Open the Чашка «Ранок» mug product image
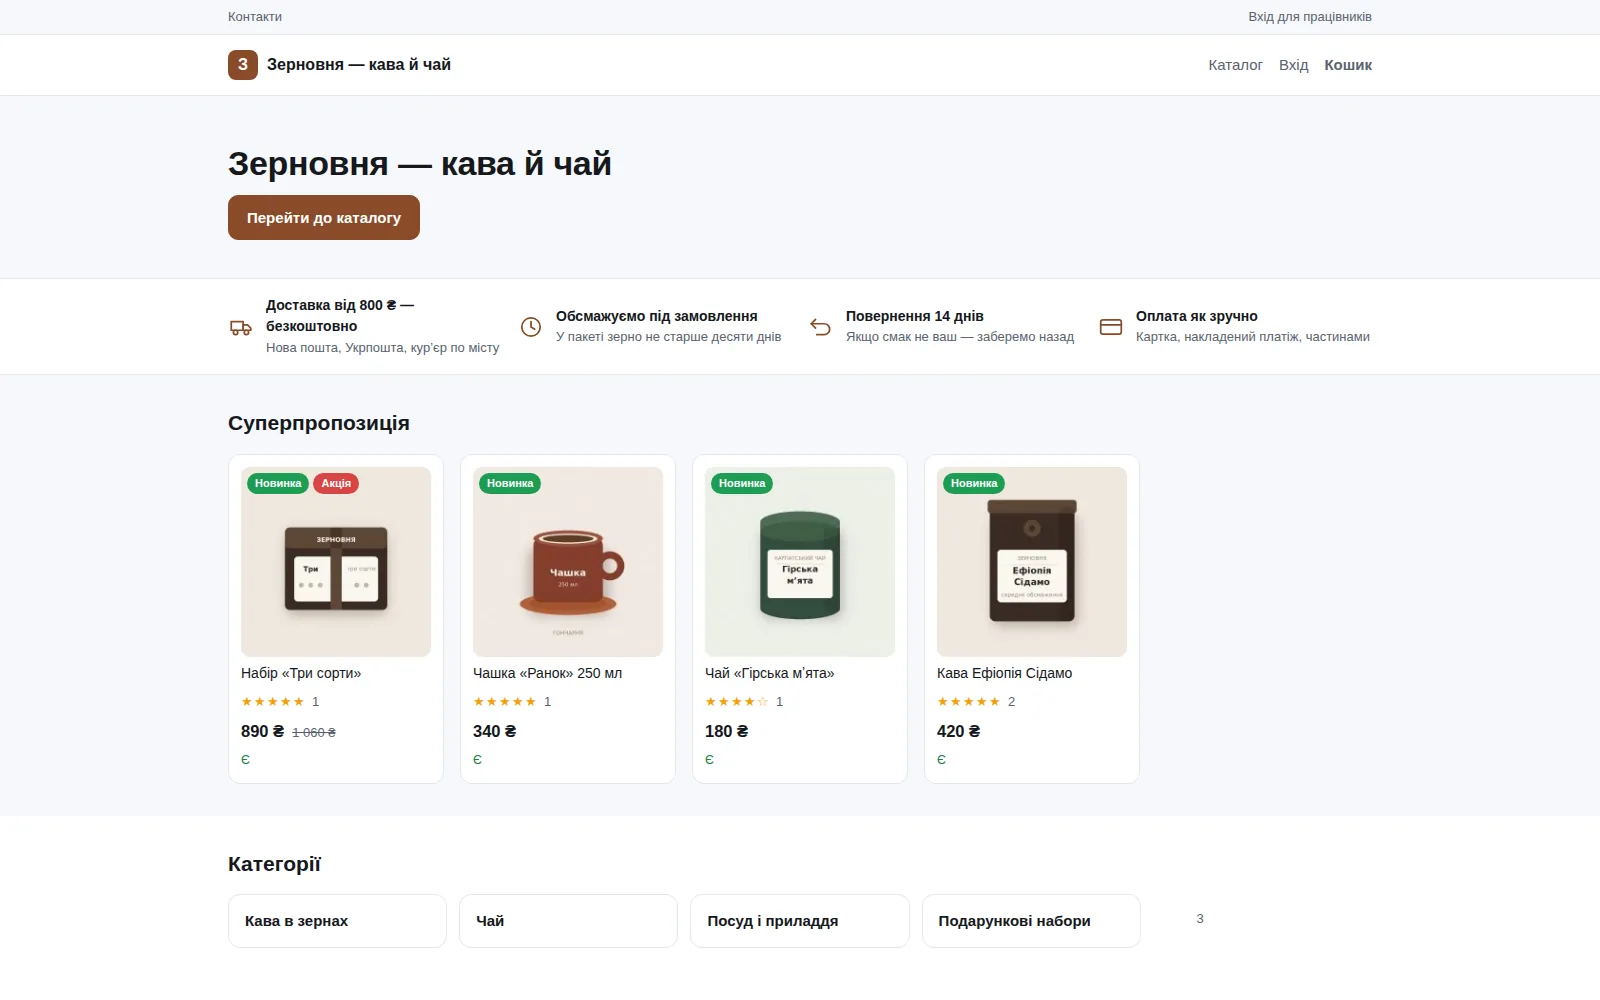 click(x=568, y=562)
